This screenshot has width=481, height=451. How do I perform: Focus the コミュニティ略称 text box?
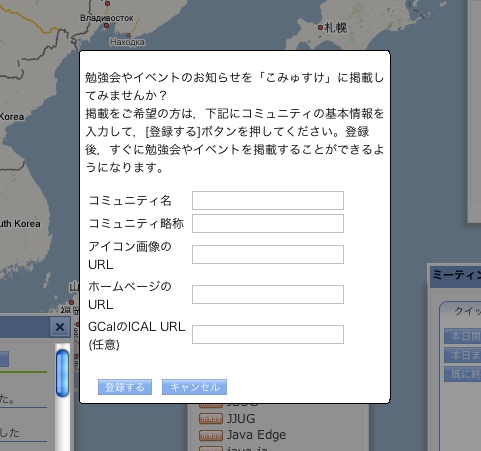[268, 223]
